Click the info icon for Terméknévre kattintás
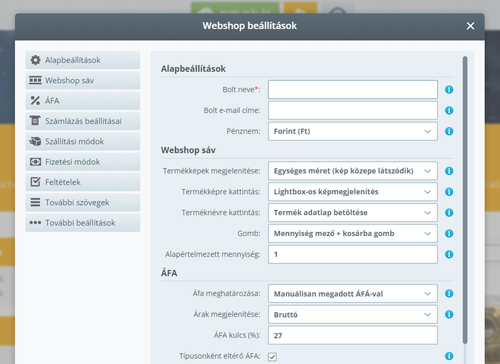The height and width of the screenshot is (364, 500). (449, 213)
